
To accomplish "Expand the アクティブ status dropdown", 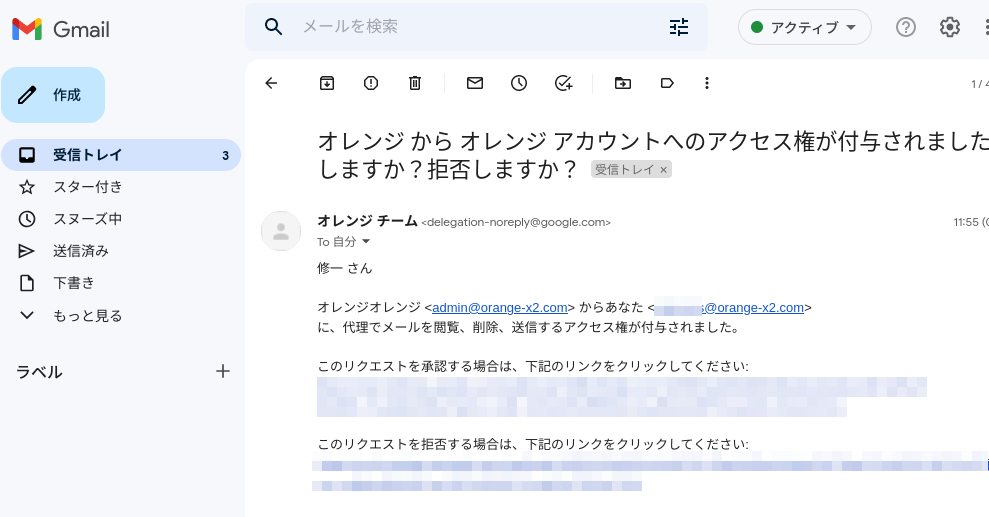I will 804,27.
